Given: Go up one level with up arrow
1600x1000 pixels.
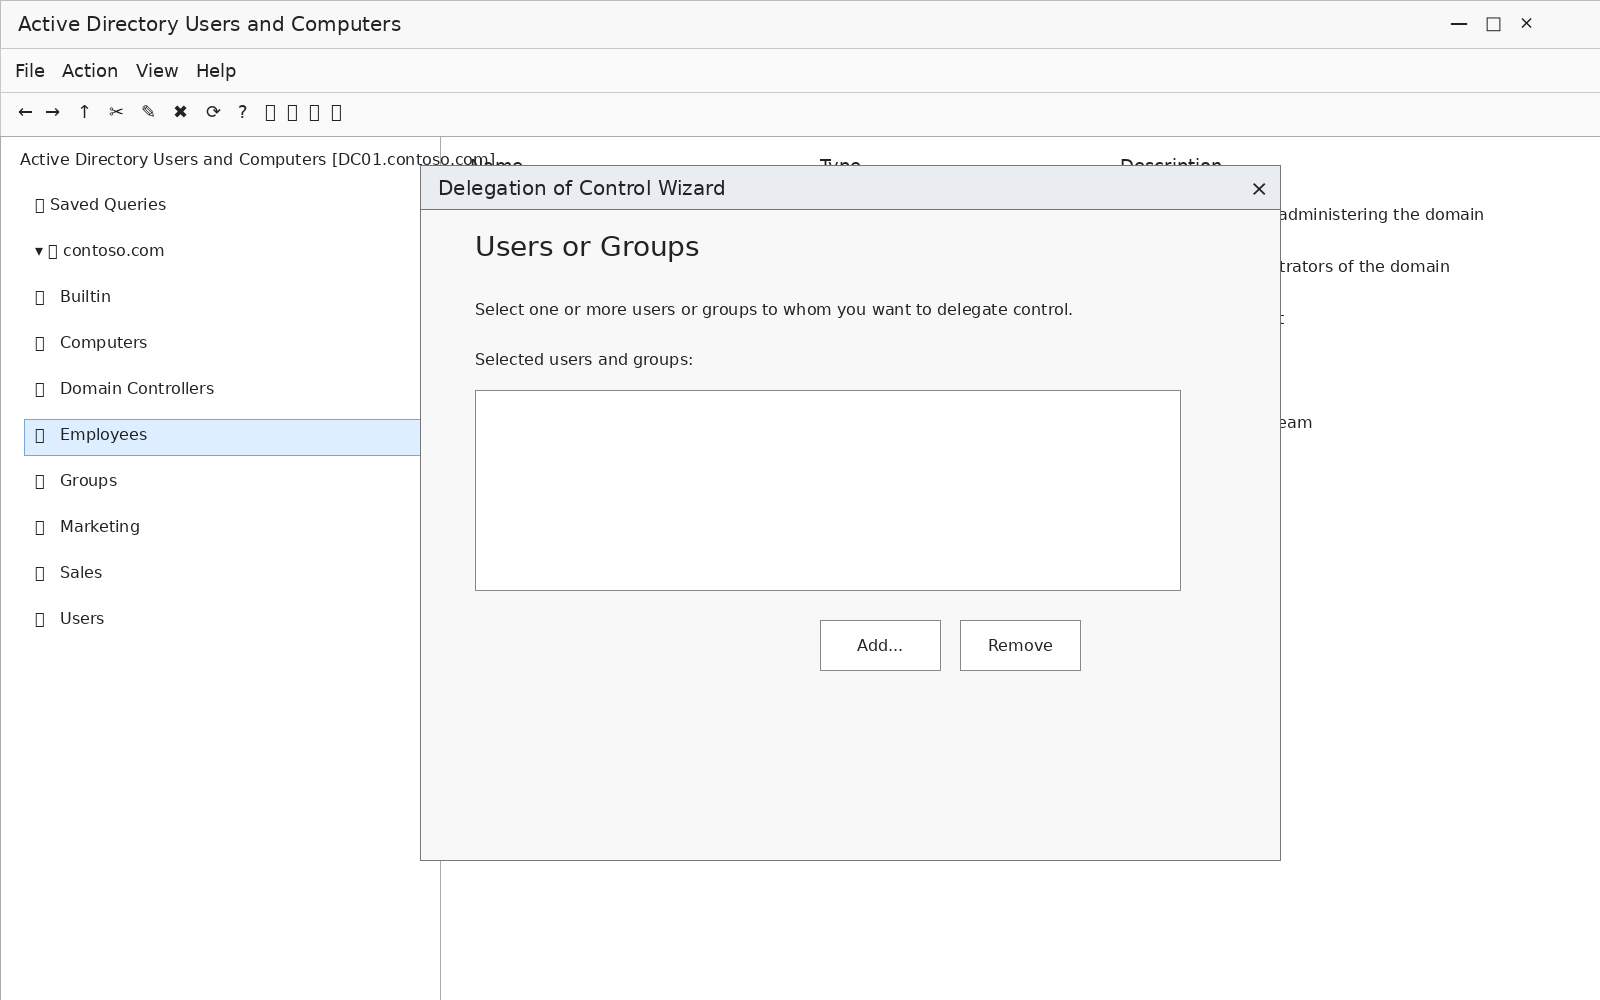Looking at the screenshot, I should (x=85, y=112).
